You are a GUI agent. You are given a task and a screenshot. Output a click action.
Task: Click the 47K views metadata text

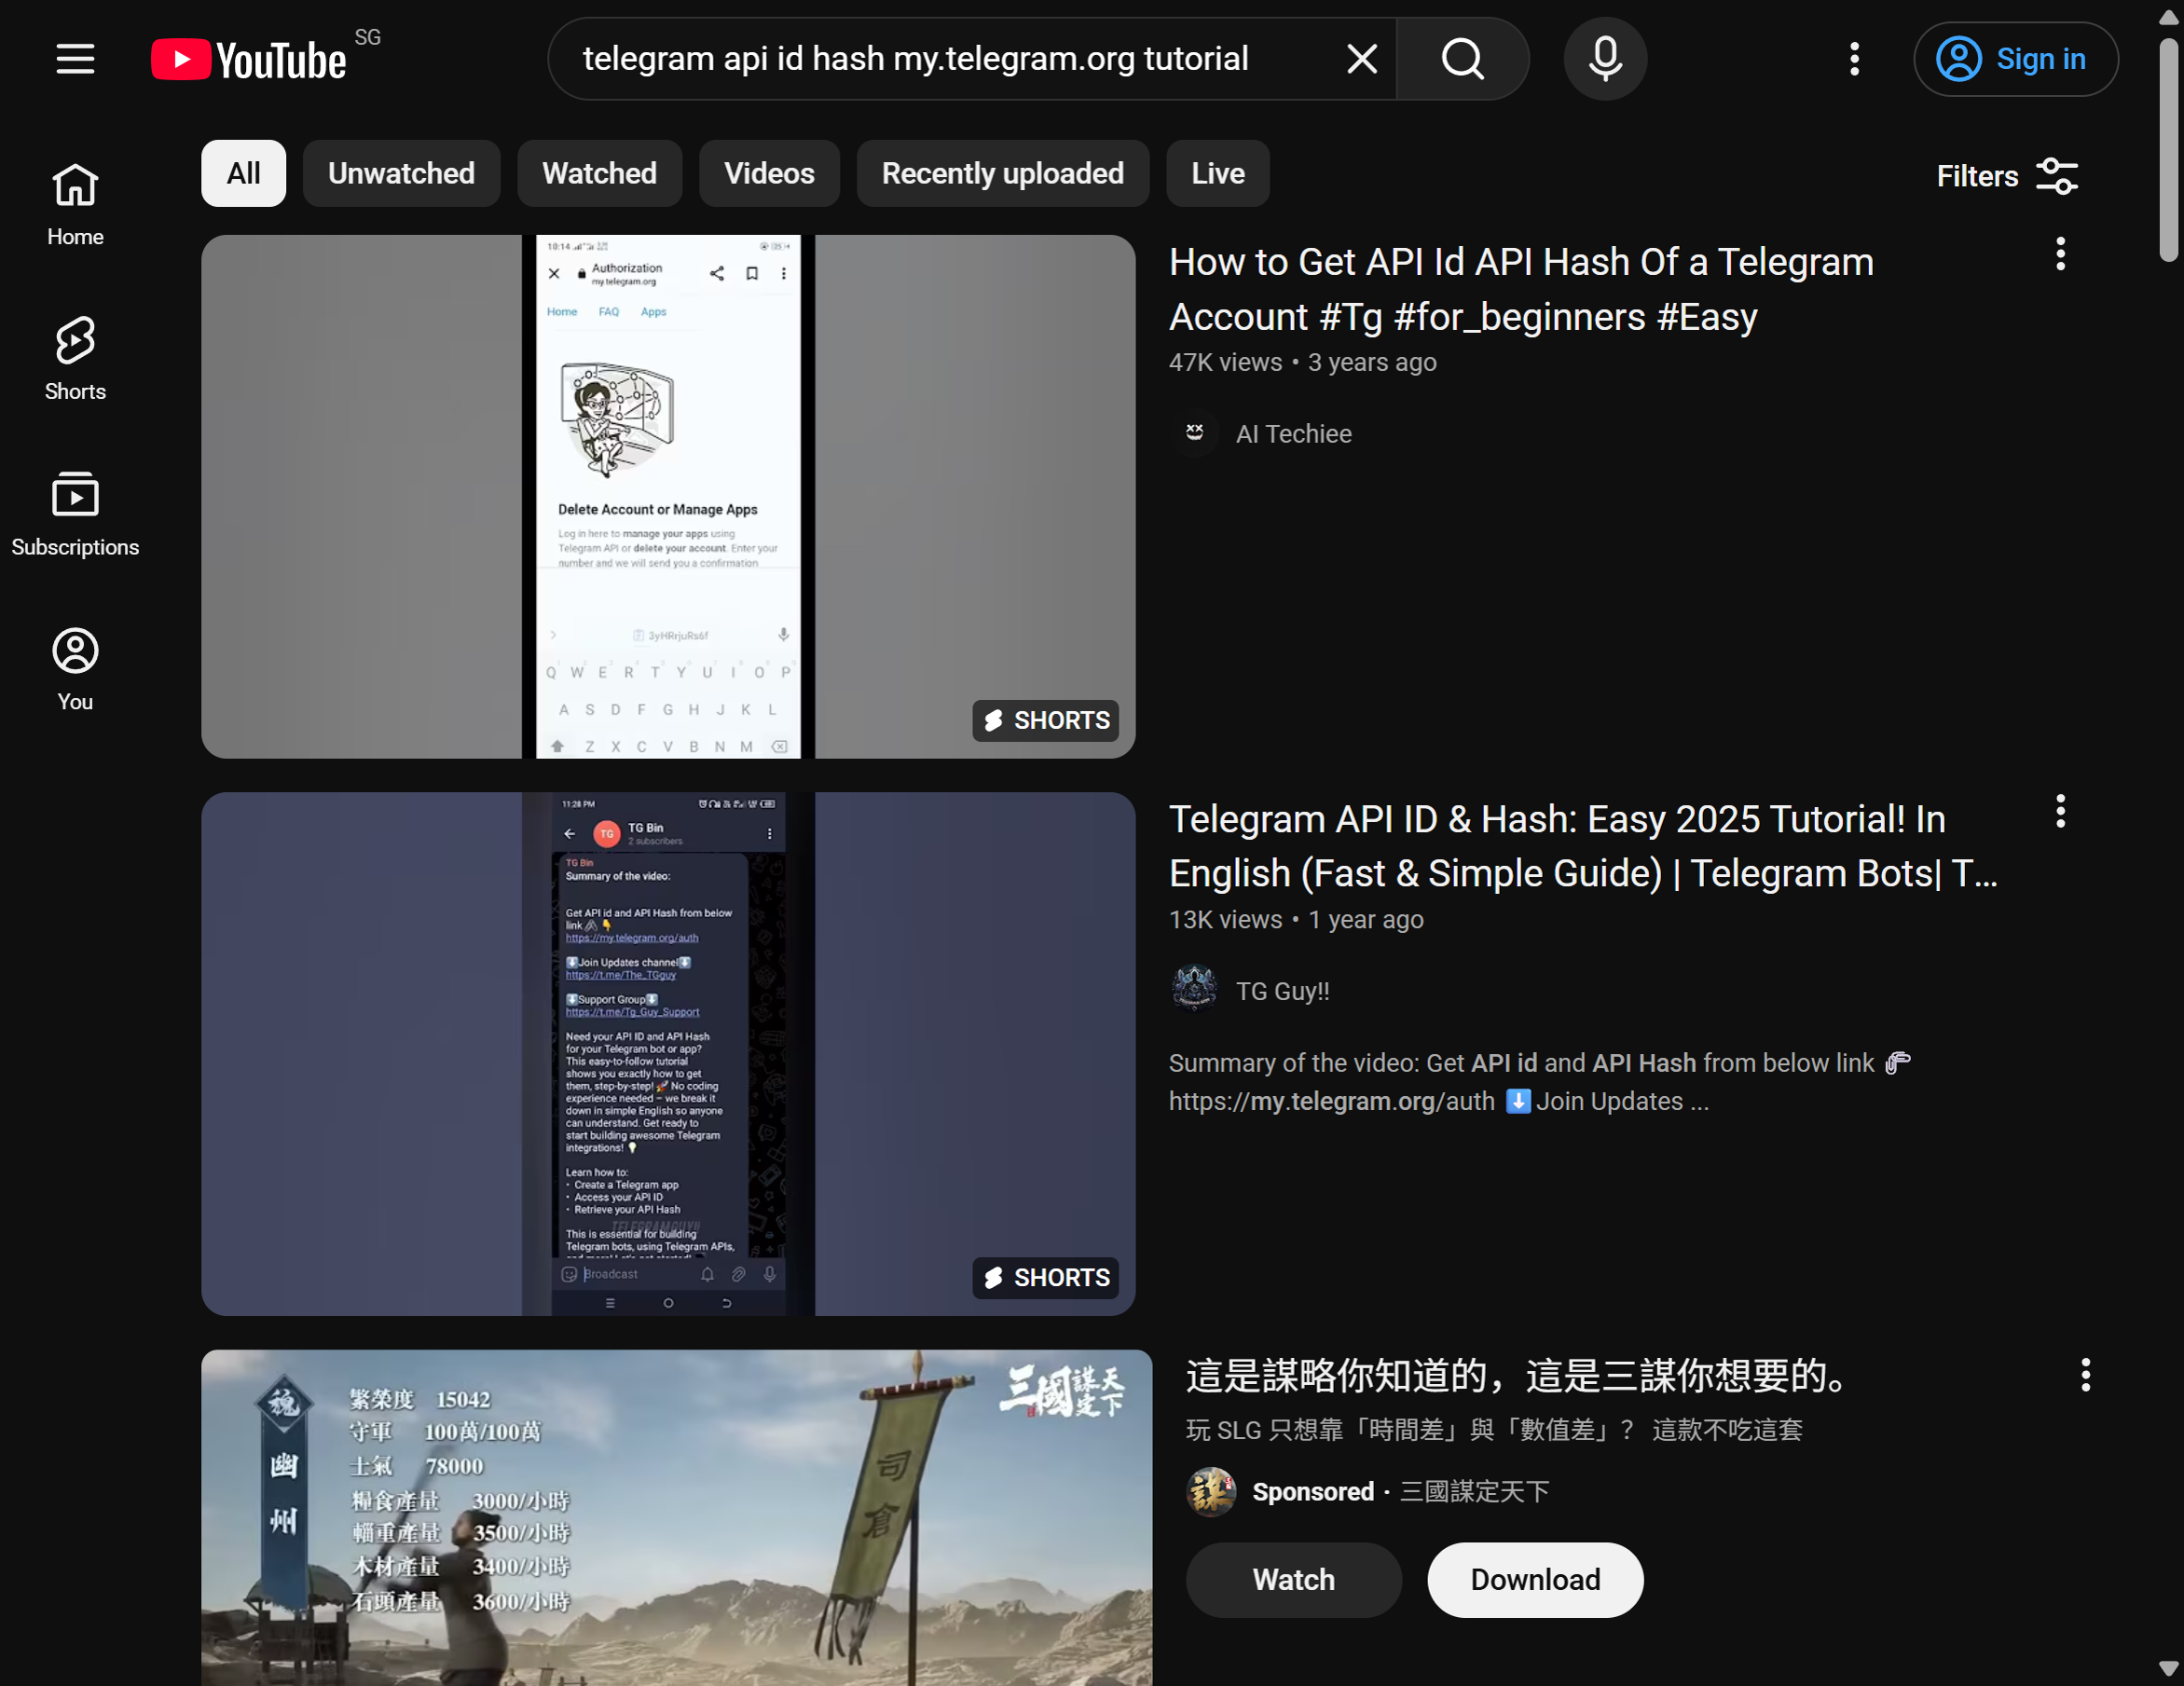[x=1225, y=362]
